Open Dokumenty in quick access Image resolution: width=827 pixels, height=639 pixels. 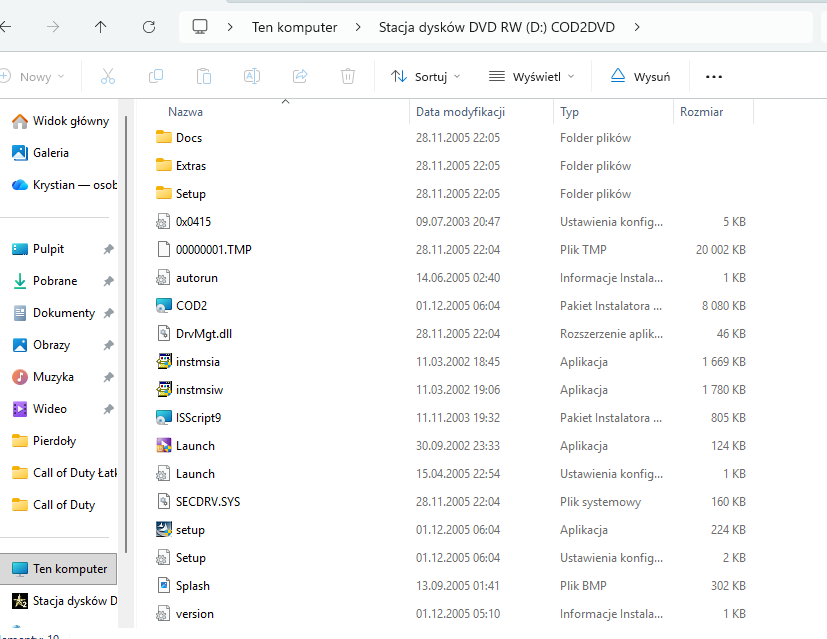(53, 313)
